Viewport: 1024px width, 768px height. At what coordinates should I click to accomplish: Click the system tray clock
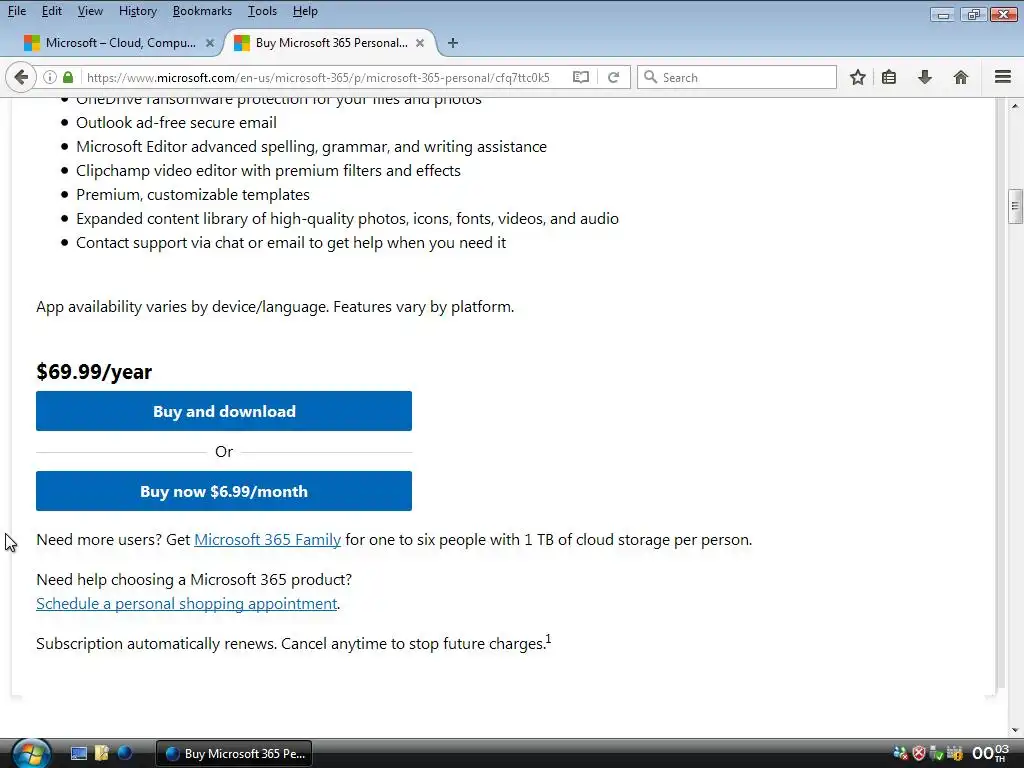(x=991, y=754)
